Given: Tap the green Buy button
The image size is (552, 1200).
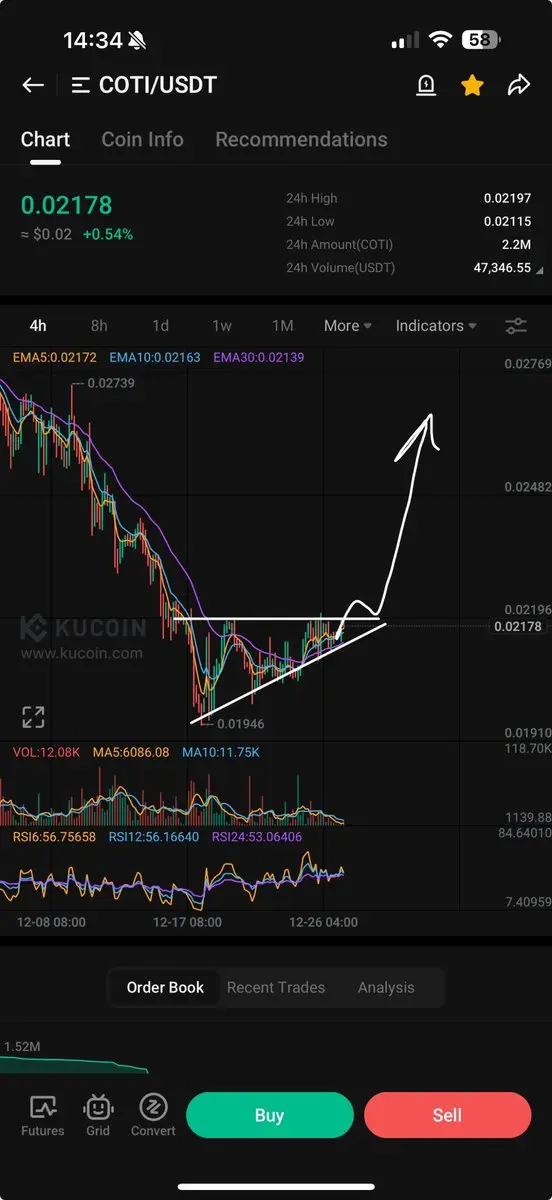Looking at the screenshot, I should pyautogui.click(x=269, y=1115).
